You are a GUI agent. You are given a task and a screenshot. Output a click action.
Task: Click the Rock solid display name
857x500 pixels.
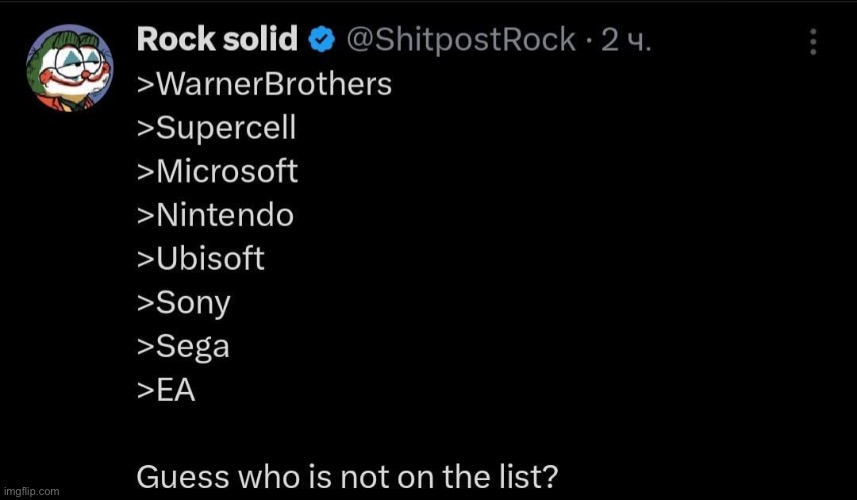click(217, 39)
